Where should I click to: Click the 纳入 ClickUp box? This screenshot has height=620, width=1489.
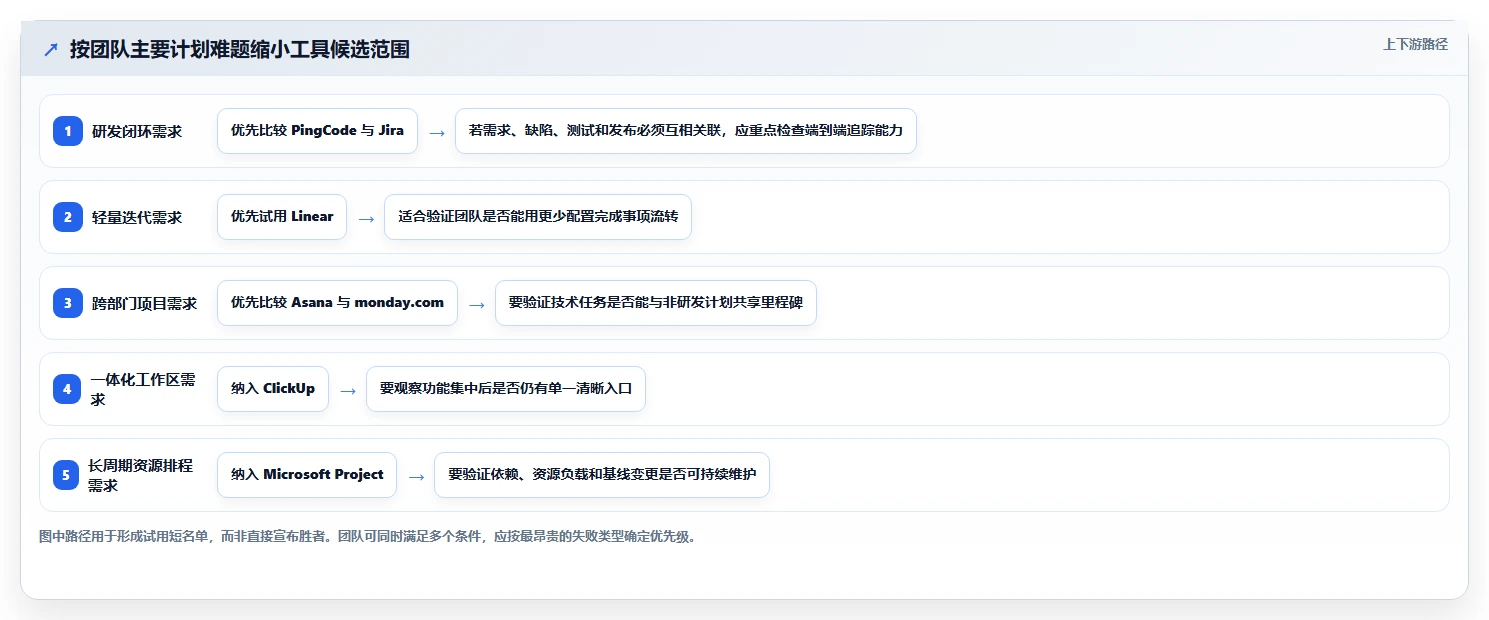point(273,389)
